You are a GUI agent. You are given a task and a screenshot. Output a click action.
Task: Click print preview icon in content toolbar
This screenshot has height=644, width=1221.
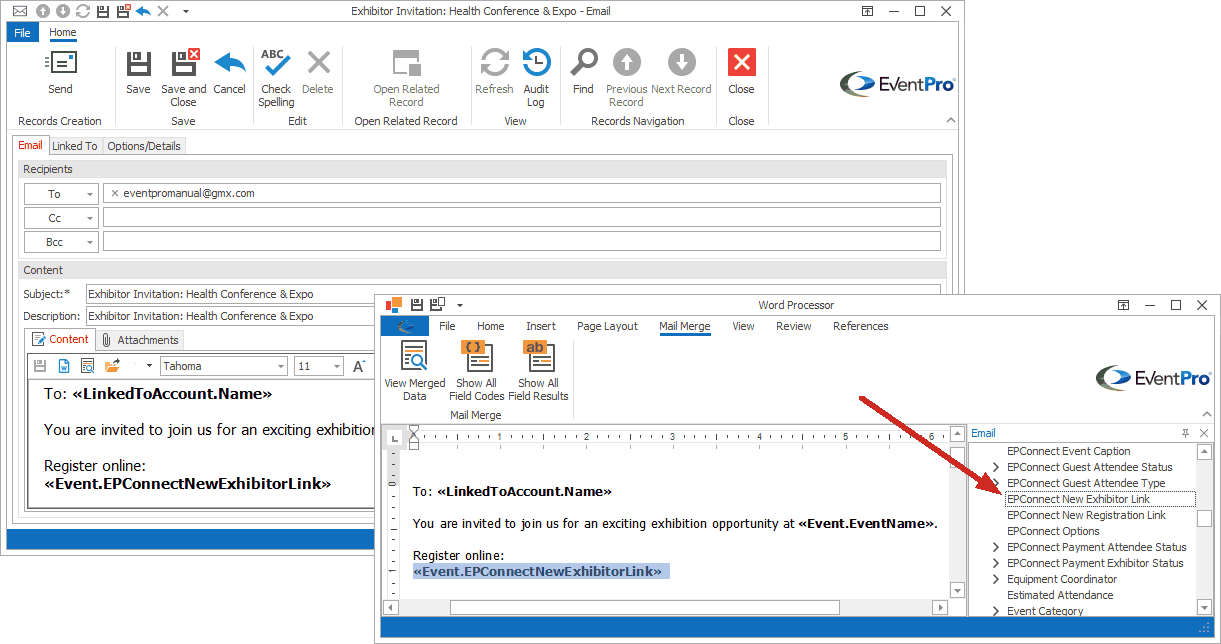(x=87, y=366)
